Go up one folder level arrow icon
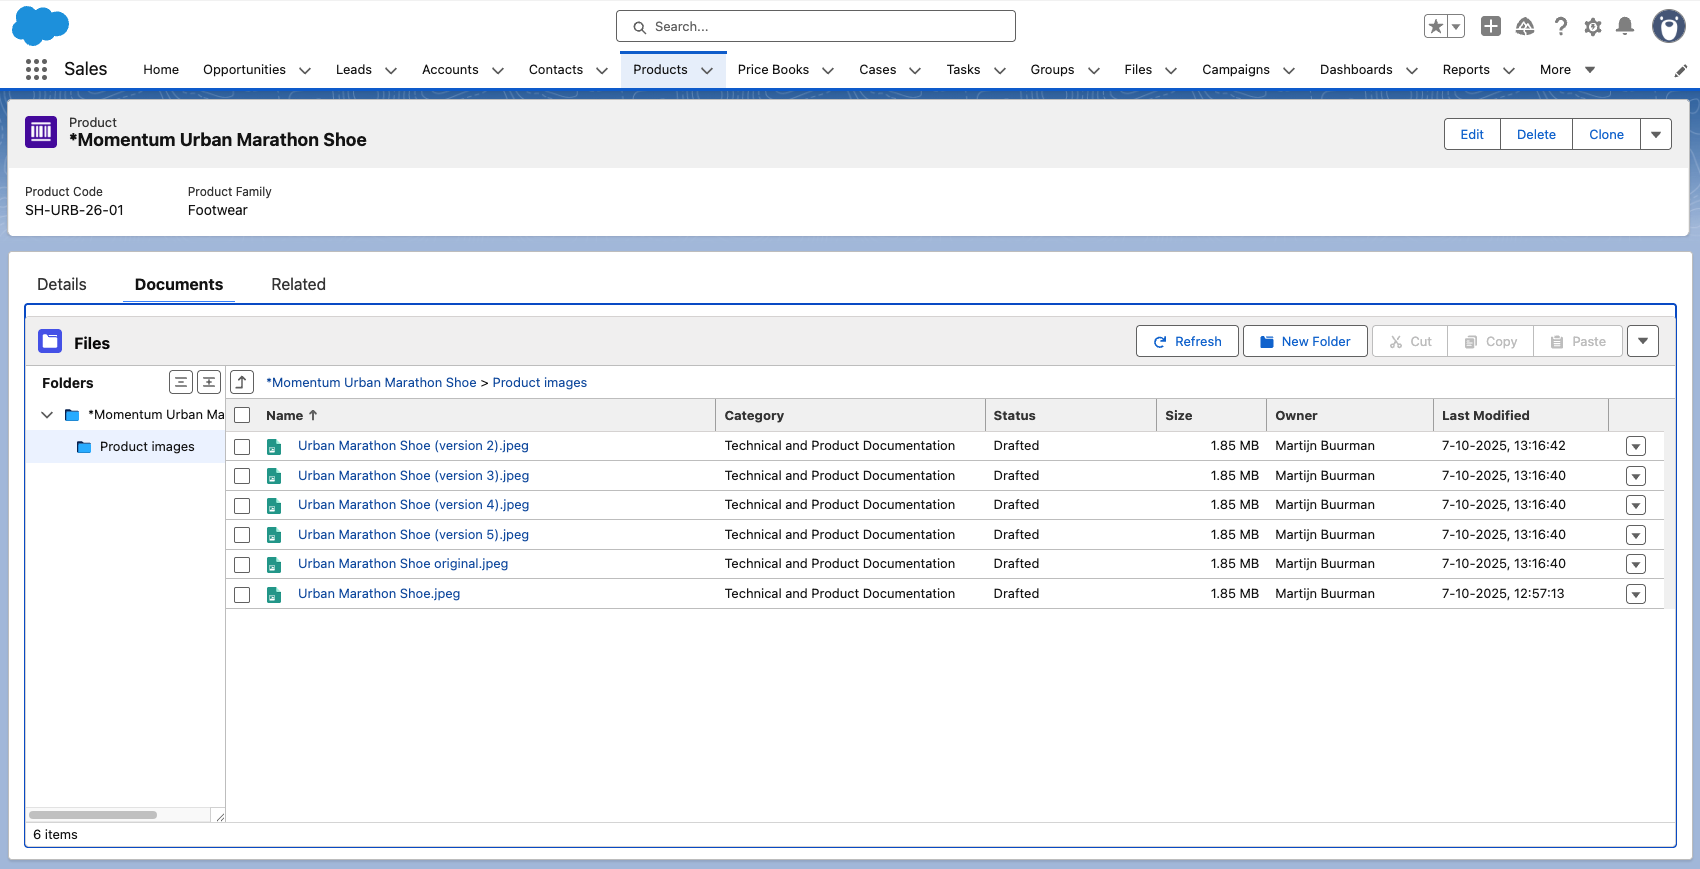Viewport: 1700px width, 869px height. 242,382
